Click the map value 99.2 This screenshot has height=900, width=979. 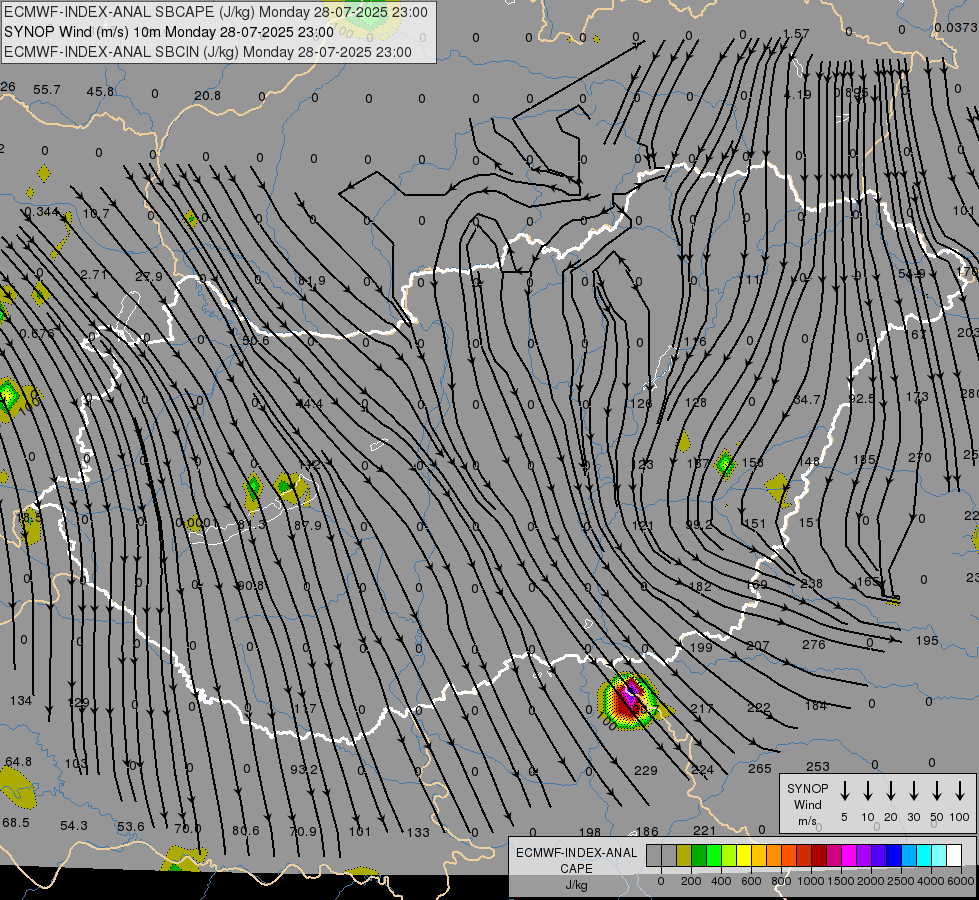click(x=699, y=525)
